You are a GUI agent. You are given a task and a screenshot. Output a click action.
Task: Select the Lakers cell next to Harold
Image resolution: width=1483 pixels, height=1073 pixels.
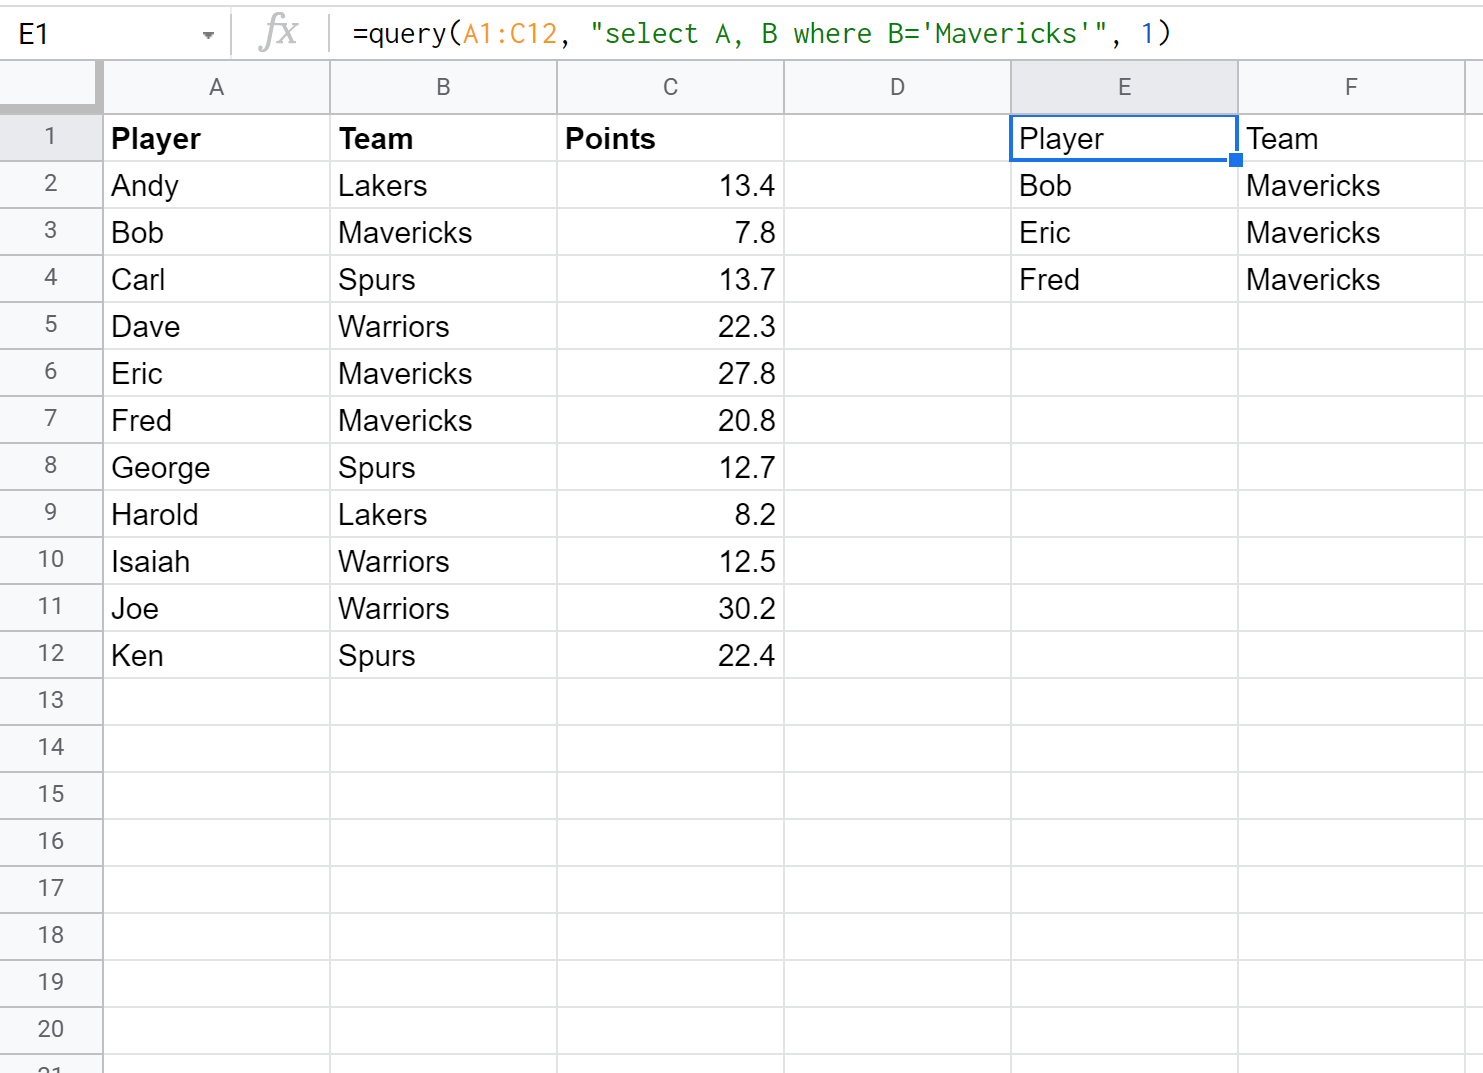click(443, 514)
